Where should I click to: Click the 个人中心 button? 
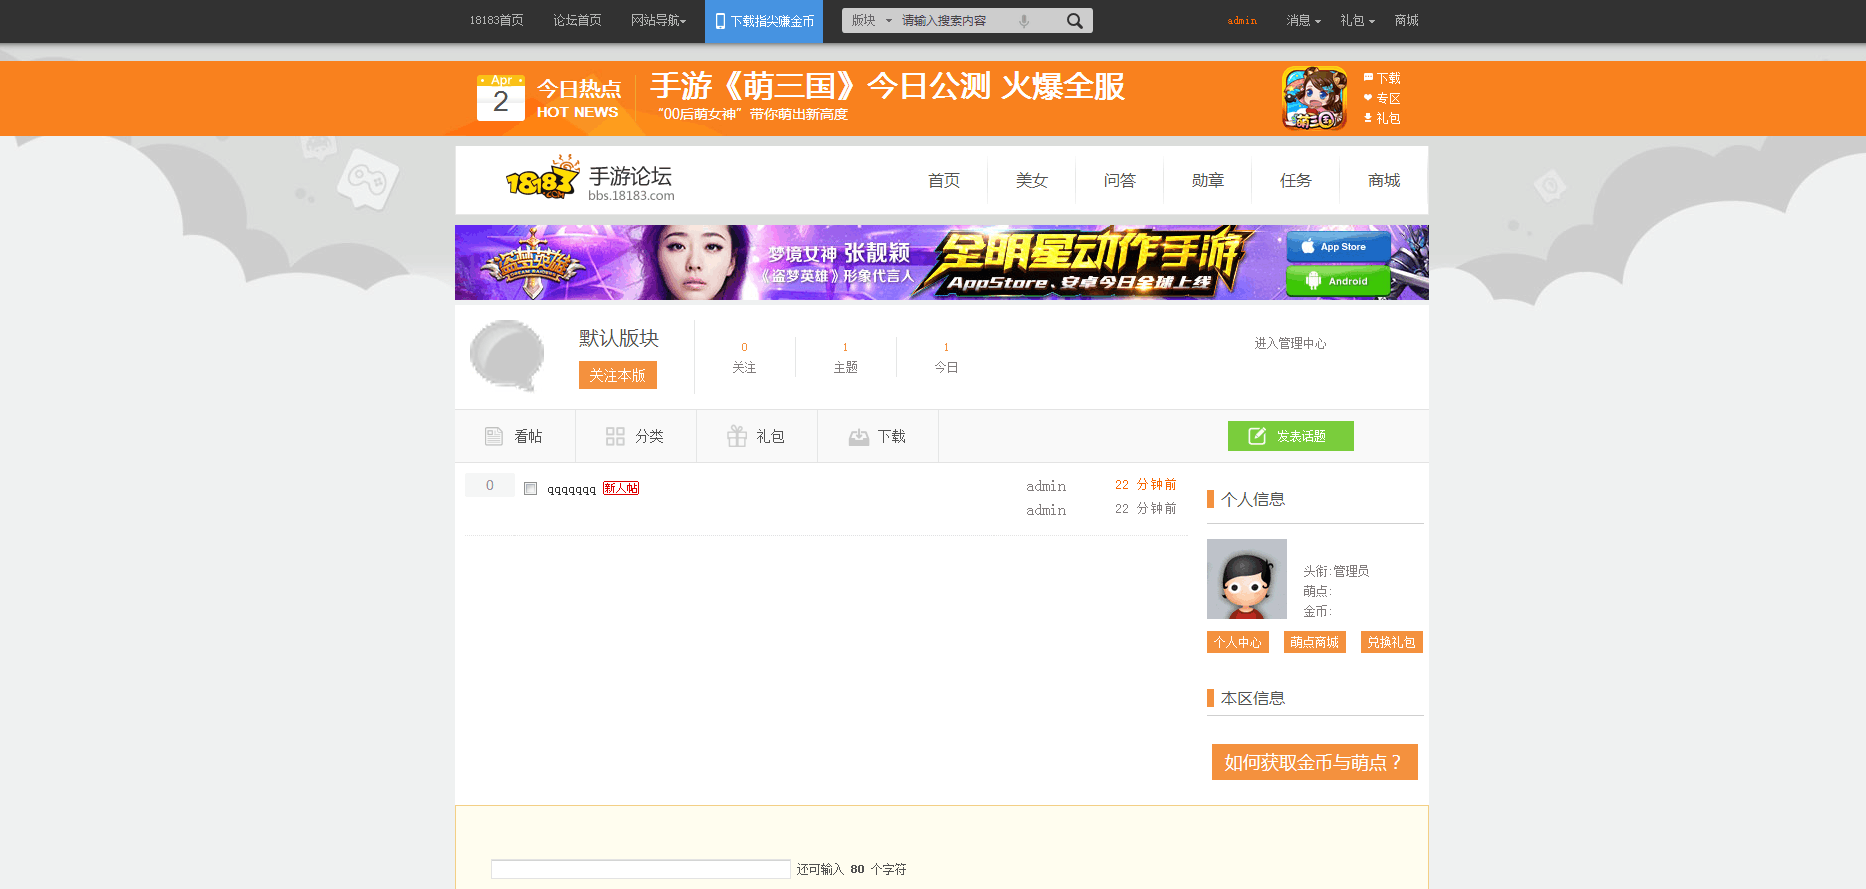[x=1238, y=642]
